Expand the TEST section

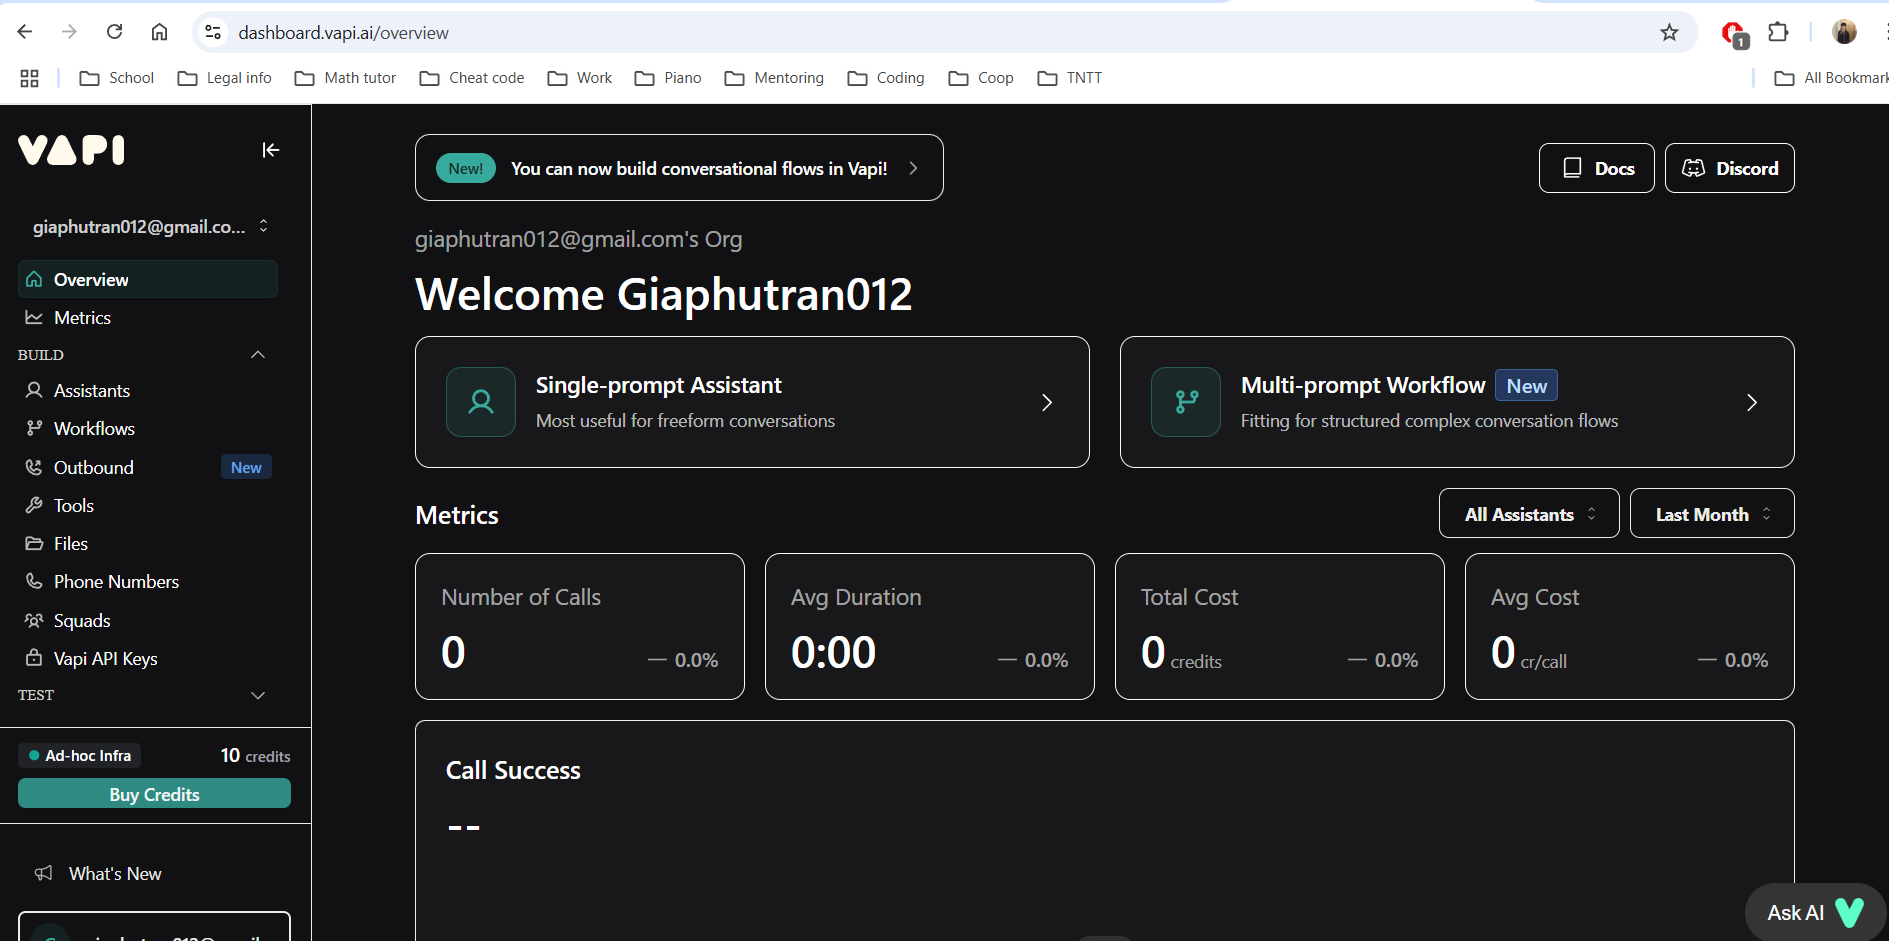[258, 695]
